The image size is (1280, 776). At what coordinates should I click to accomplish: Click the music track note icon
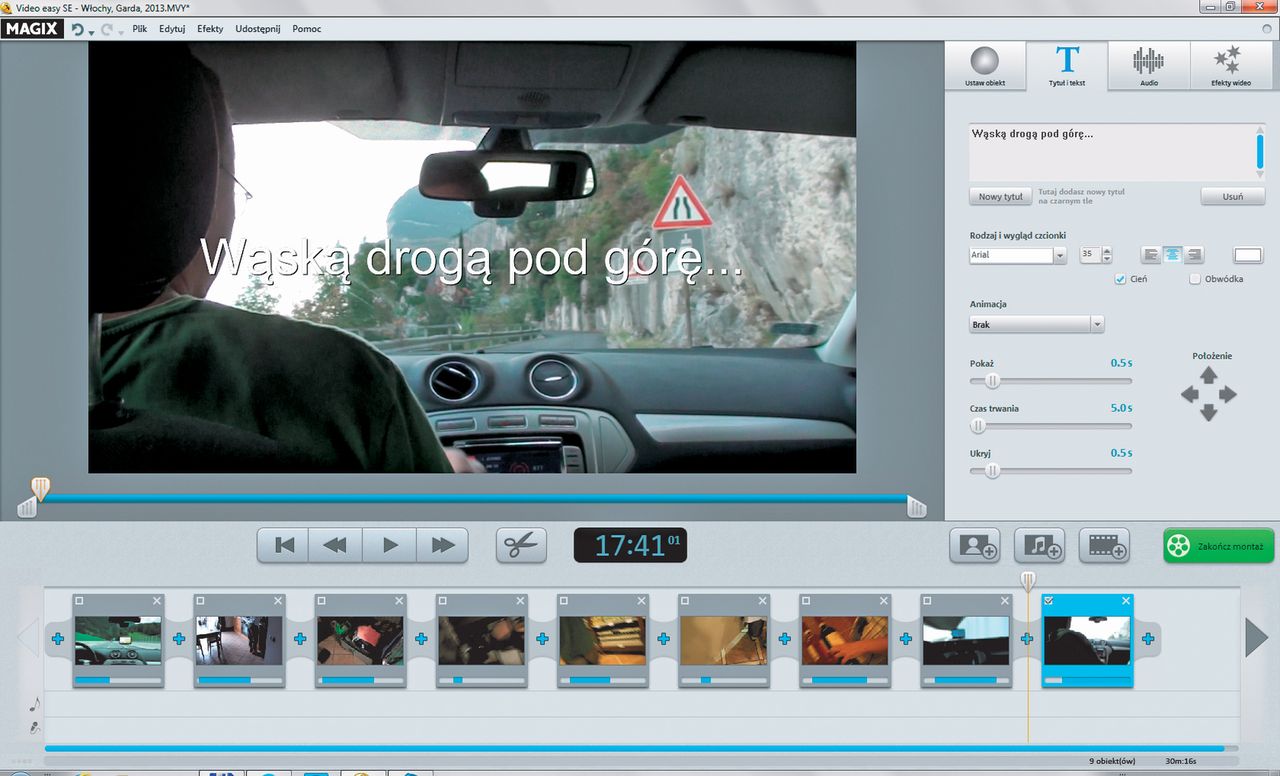[x=34, y=703]
